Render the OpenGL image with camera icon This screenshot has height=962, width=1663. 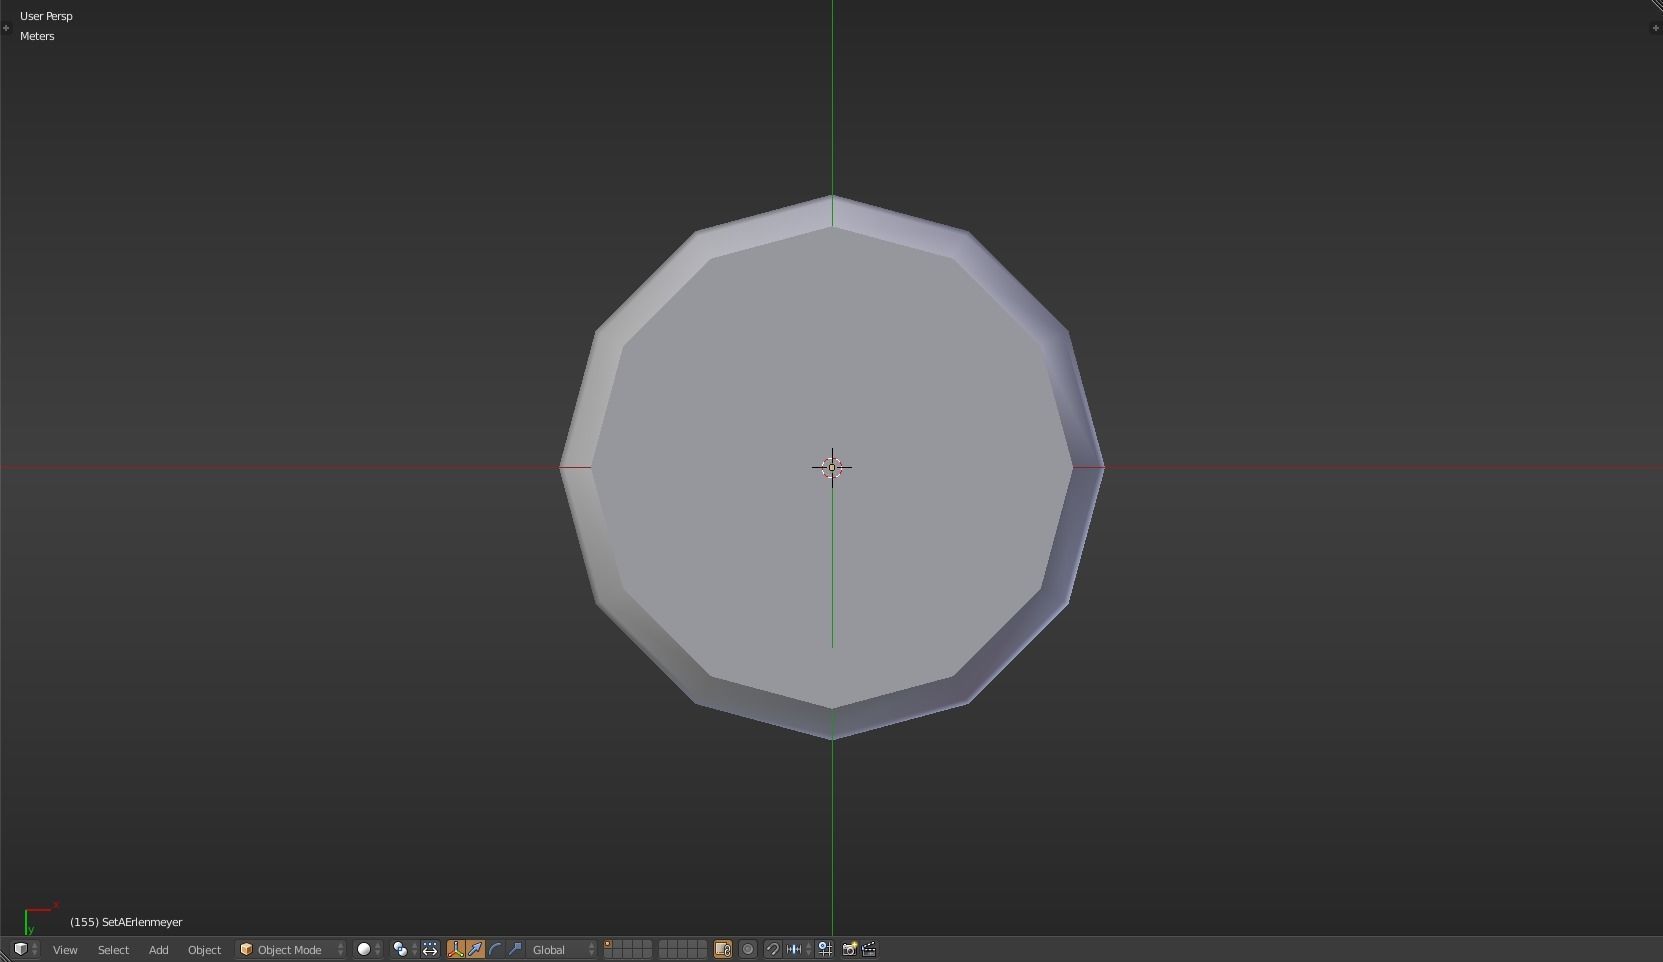849,949
